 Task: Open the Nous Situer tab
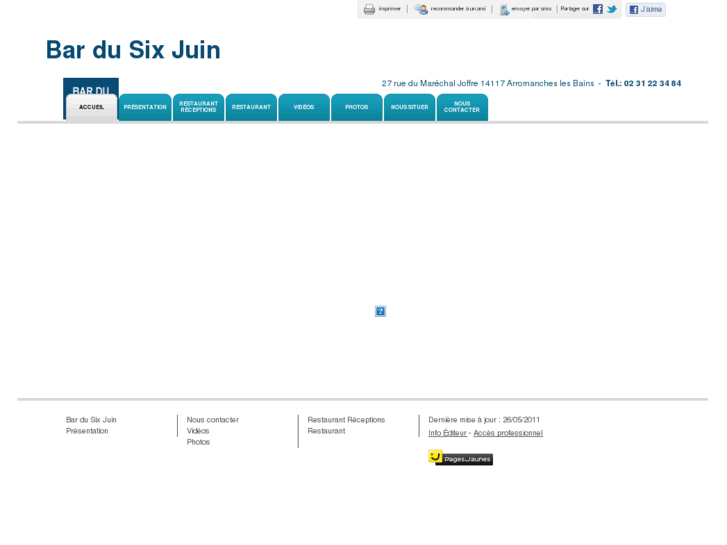click(x=409, y=107)
